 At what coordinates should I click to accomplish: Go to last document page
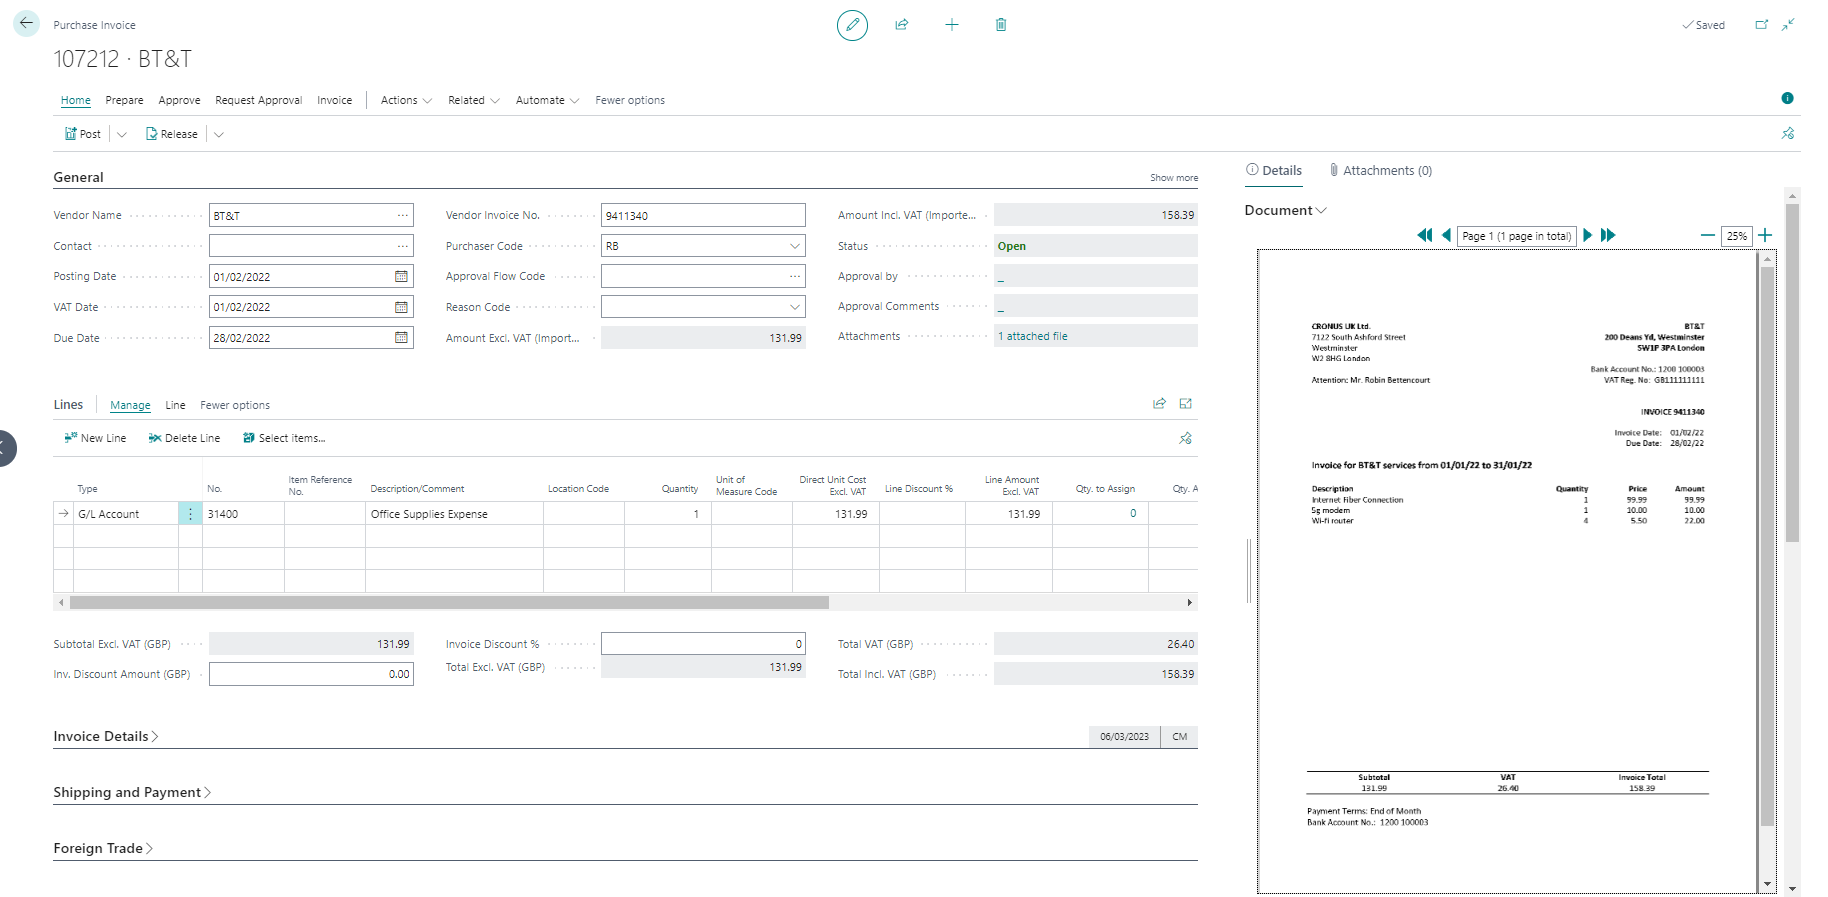pyautogui.click(x=1608, y=236)
